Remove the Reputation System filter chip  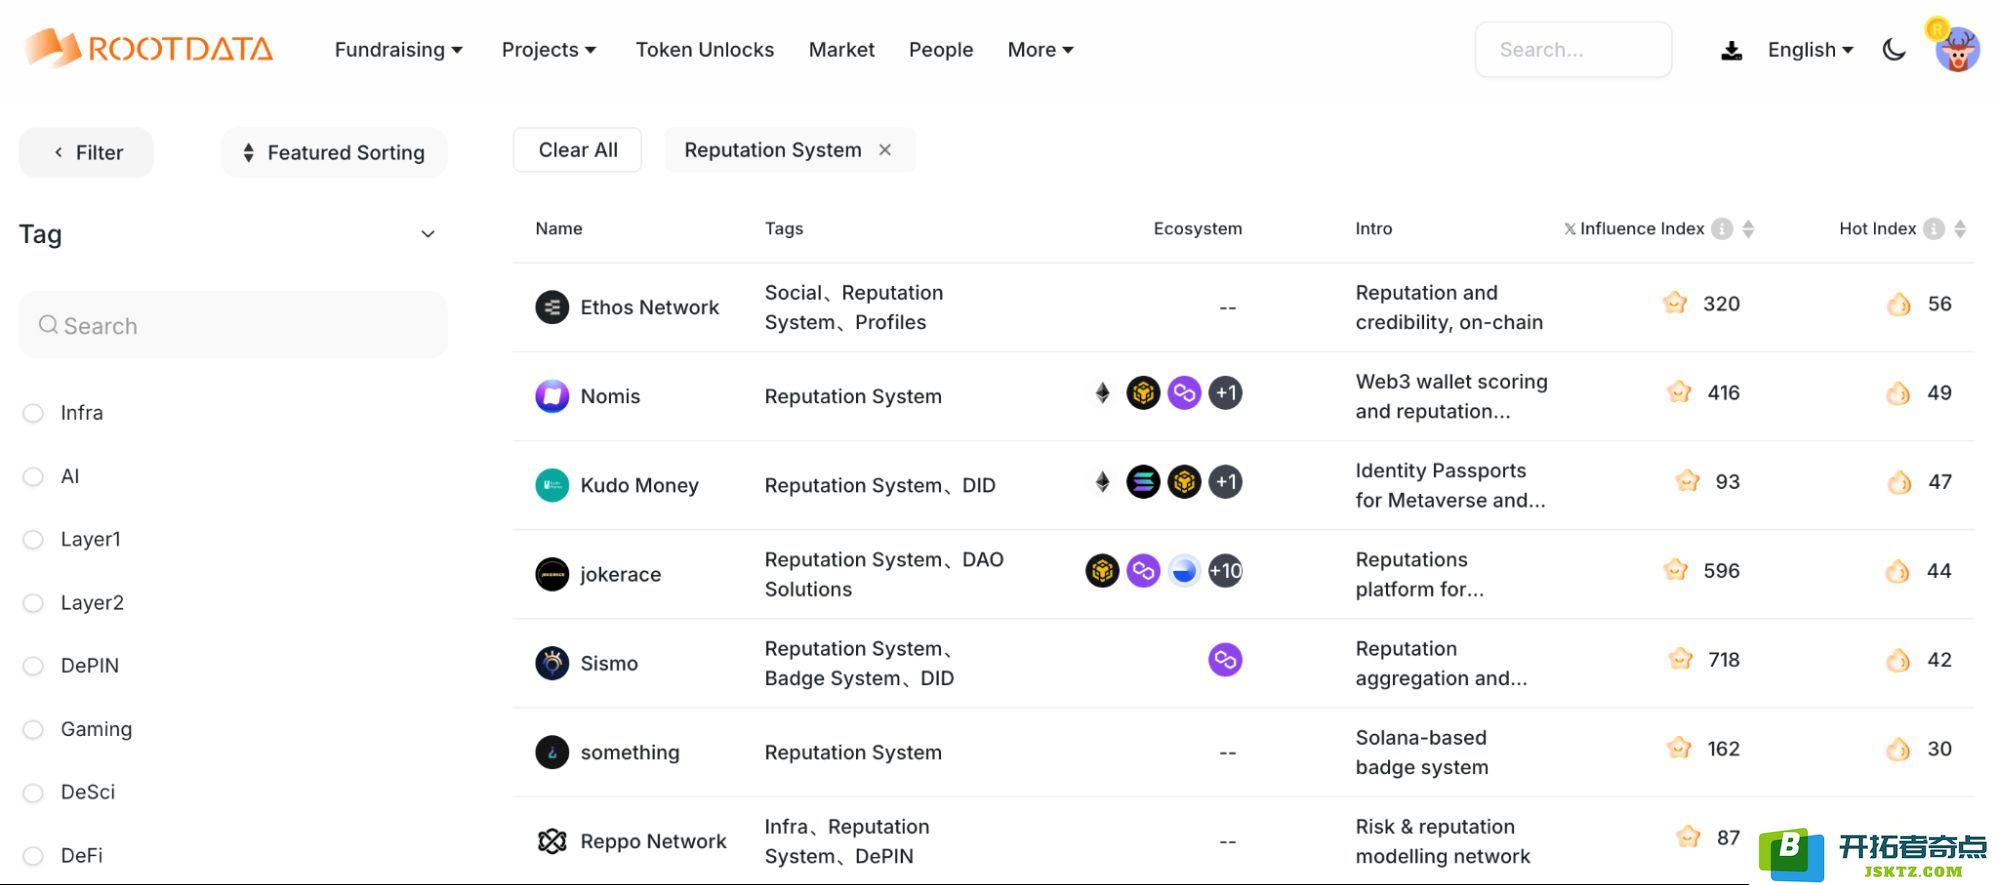(x=885, y=150)
